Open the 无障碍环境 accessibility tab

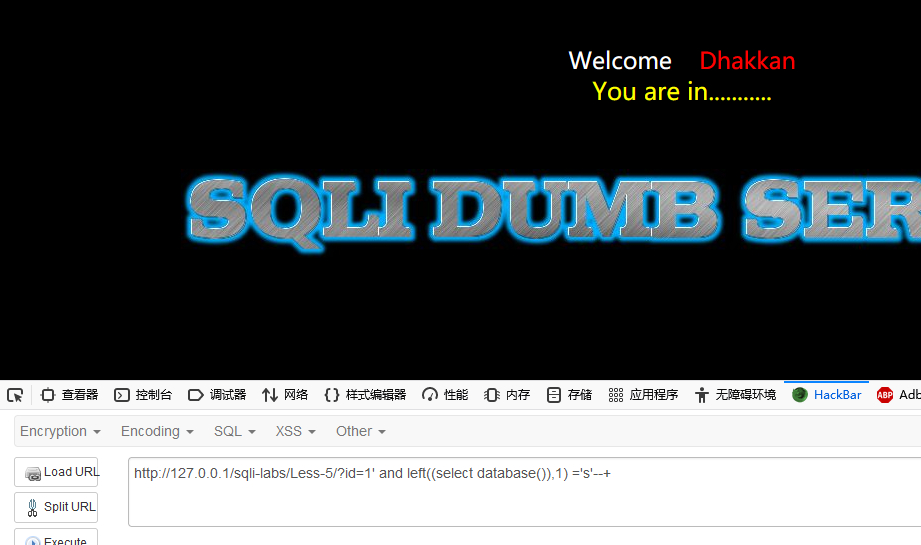735,395
